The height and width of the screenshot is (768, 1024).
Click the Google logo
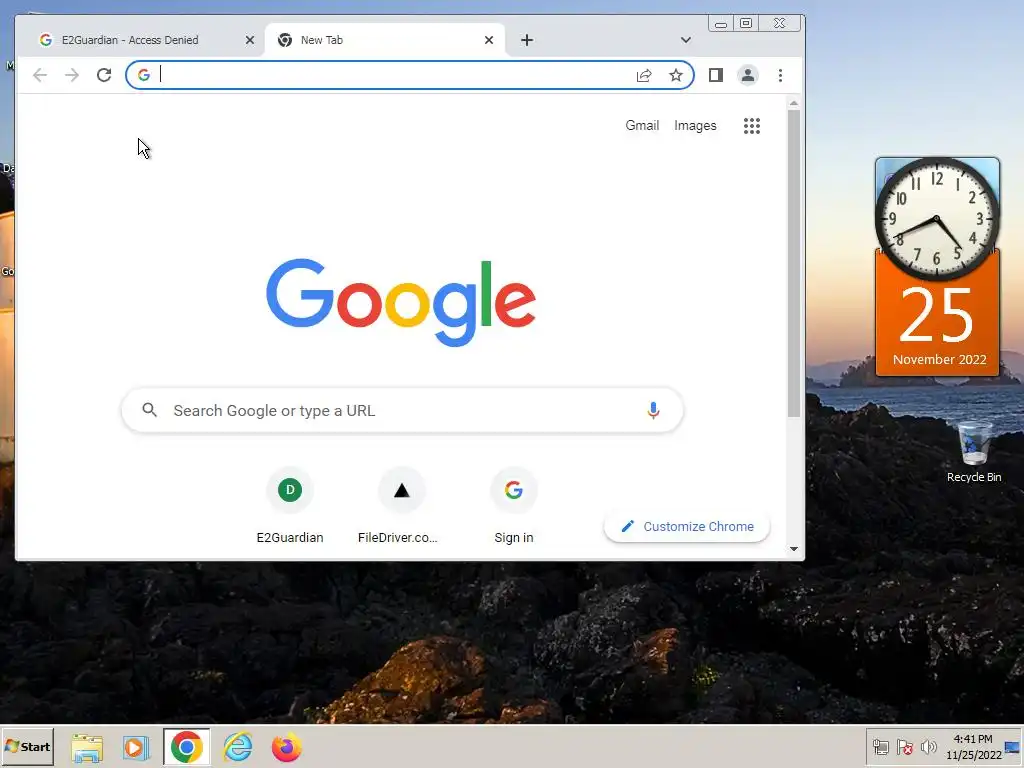pyautogui.click(x=401, y=302)
